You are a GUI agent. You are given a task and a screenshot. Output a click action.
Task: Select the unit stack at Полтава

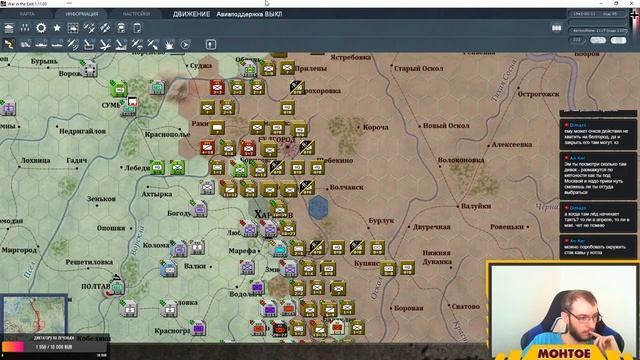point(118,287)
